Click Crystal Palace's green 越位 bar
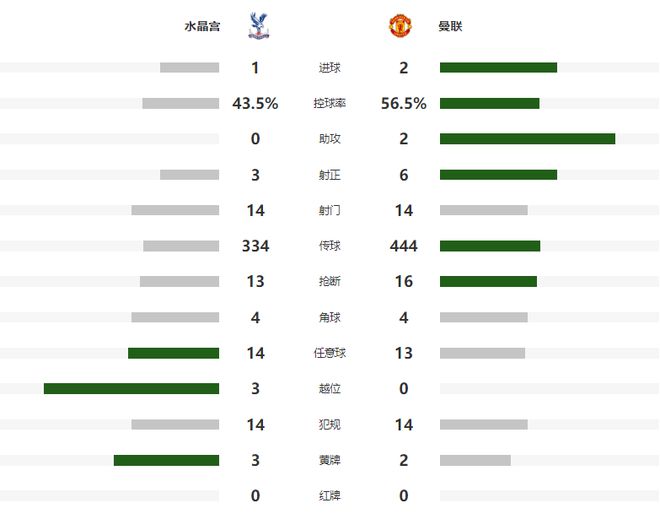 pyautogui.click(x=131, y=389)
